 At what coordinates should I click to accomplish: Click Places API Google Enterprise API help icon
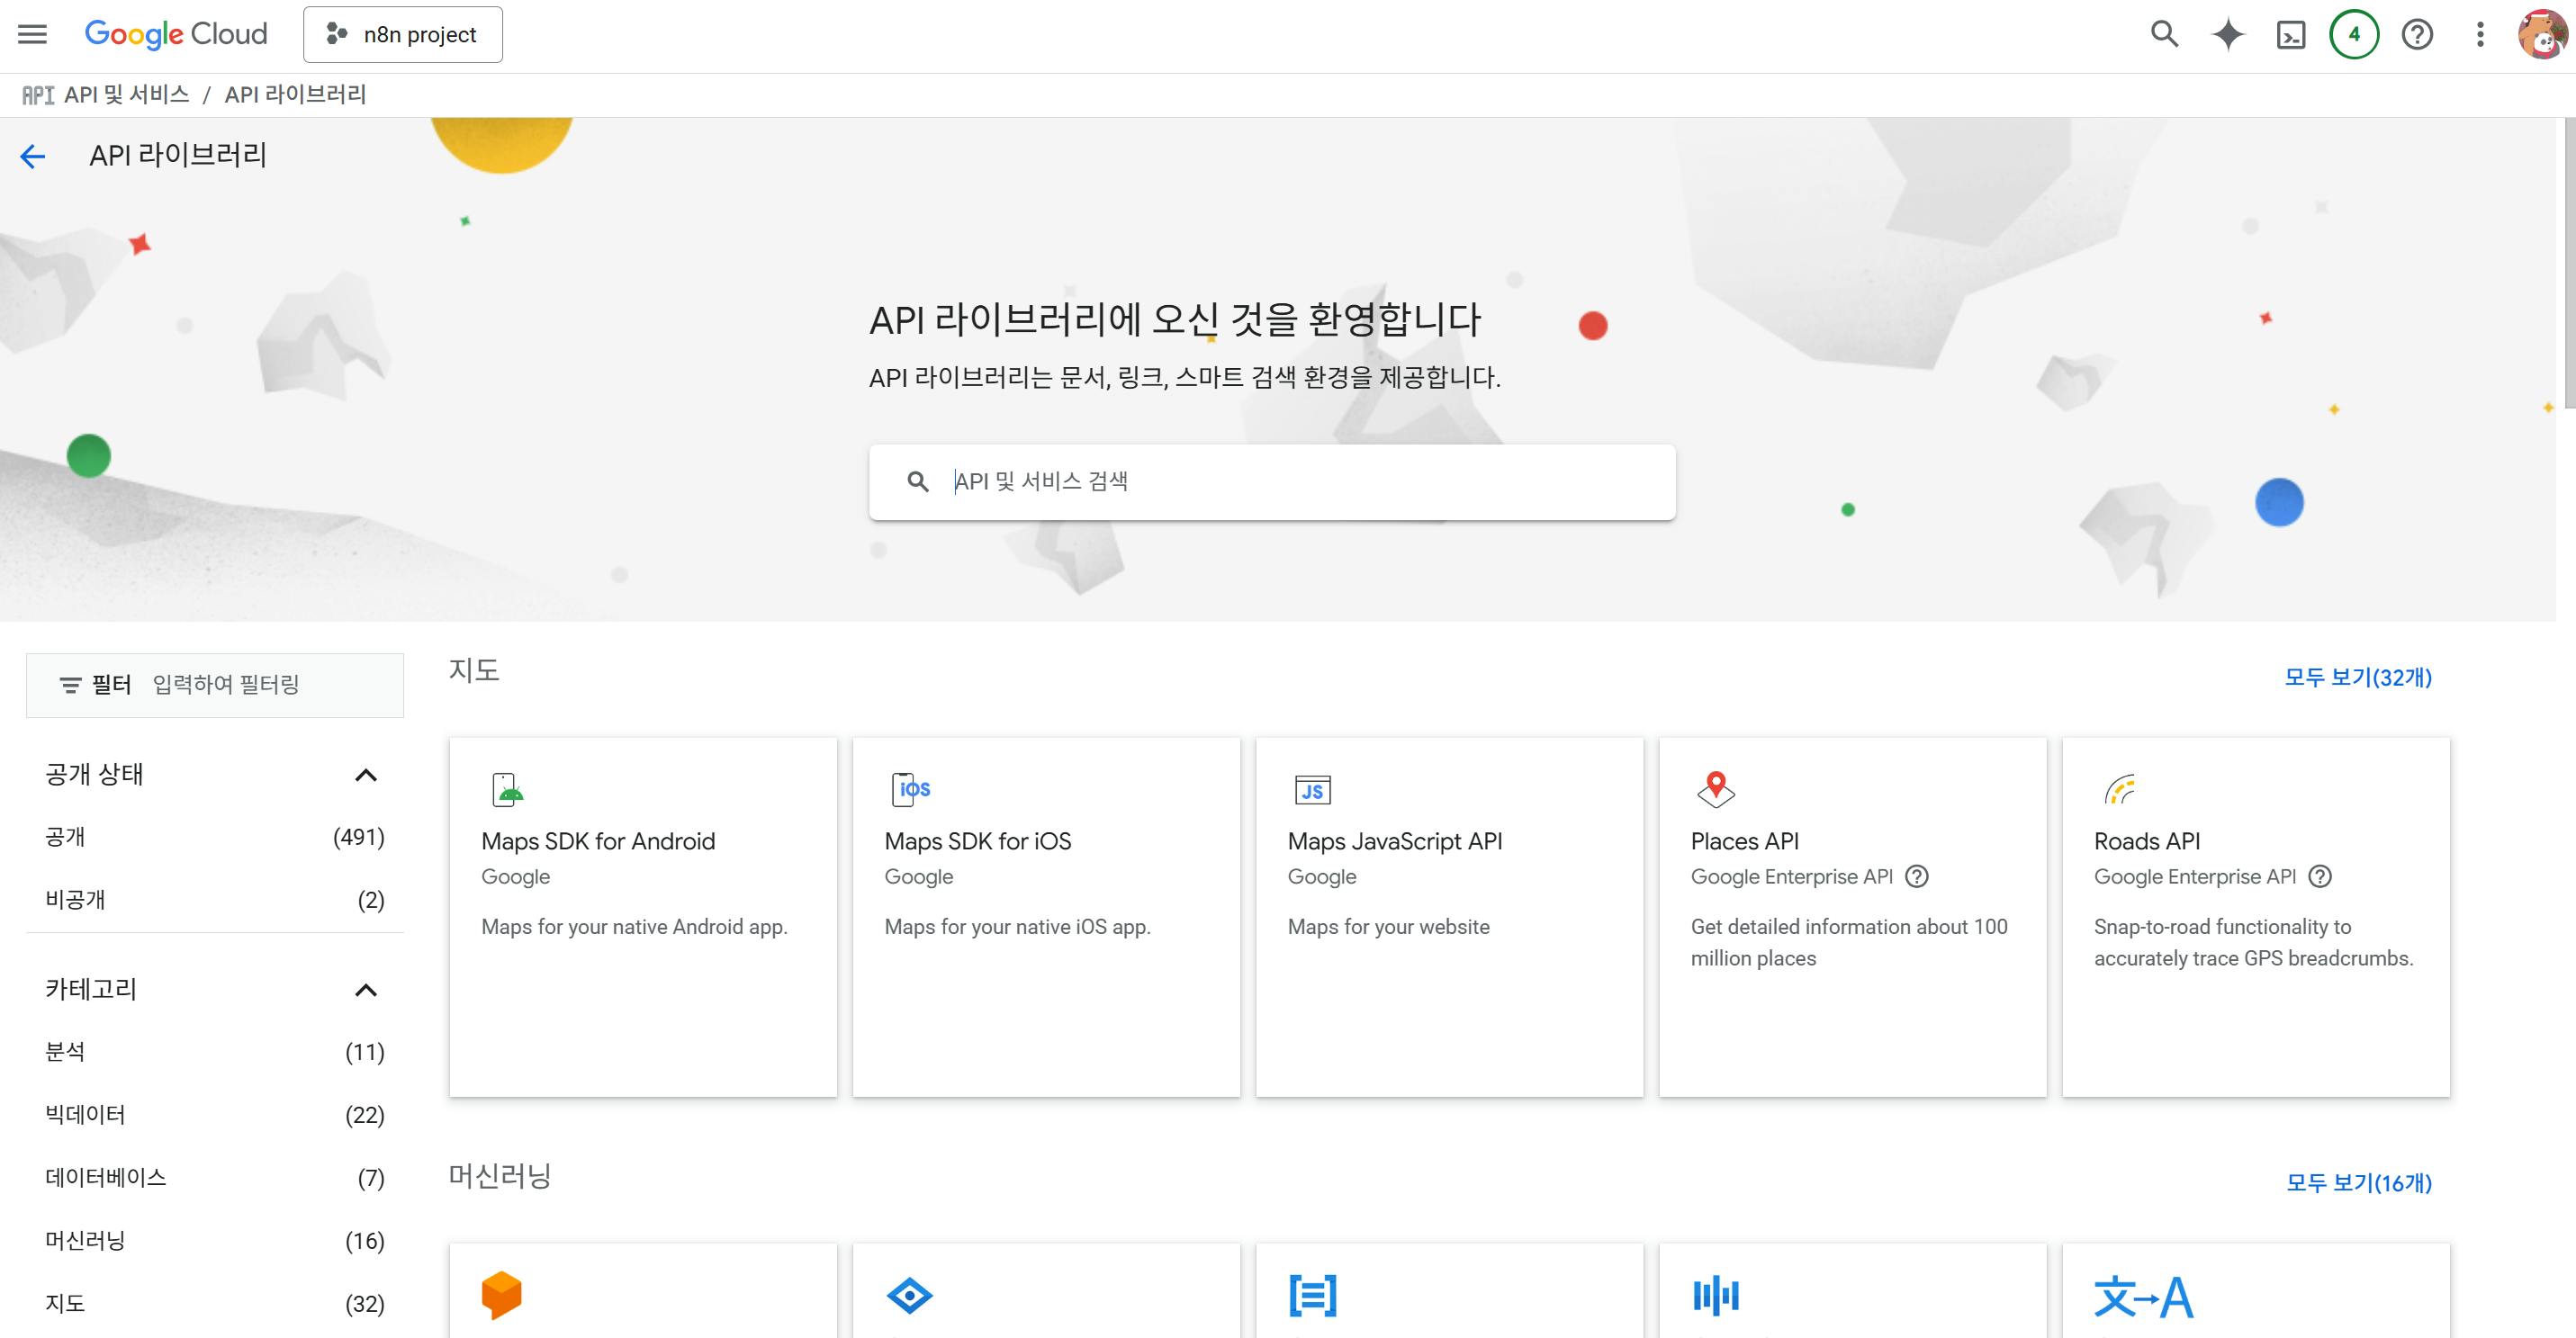(x=1917, y=877)
